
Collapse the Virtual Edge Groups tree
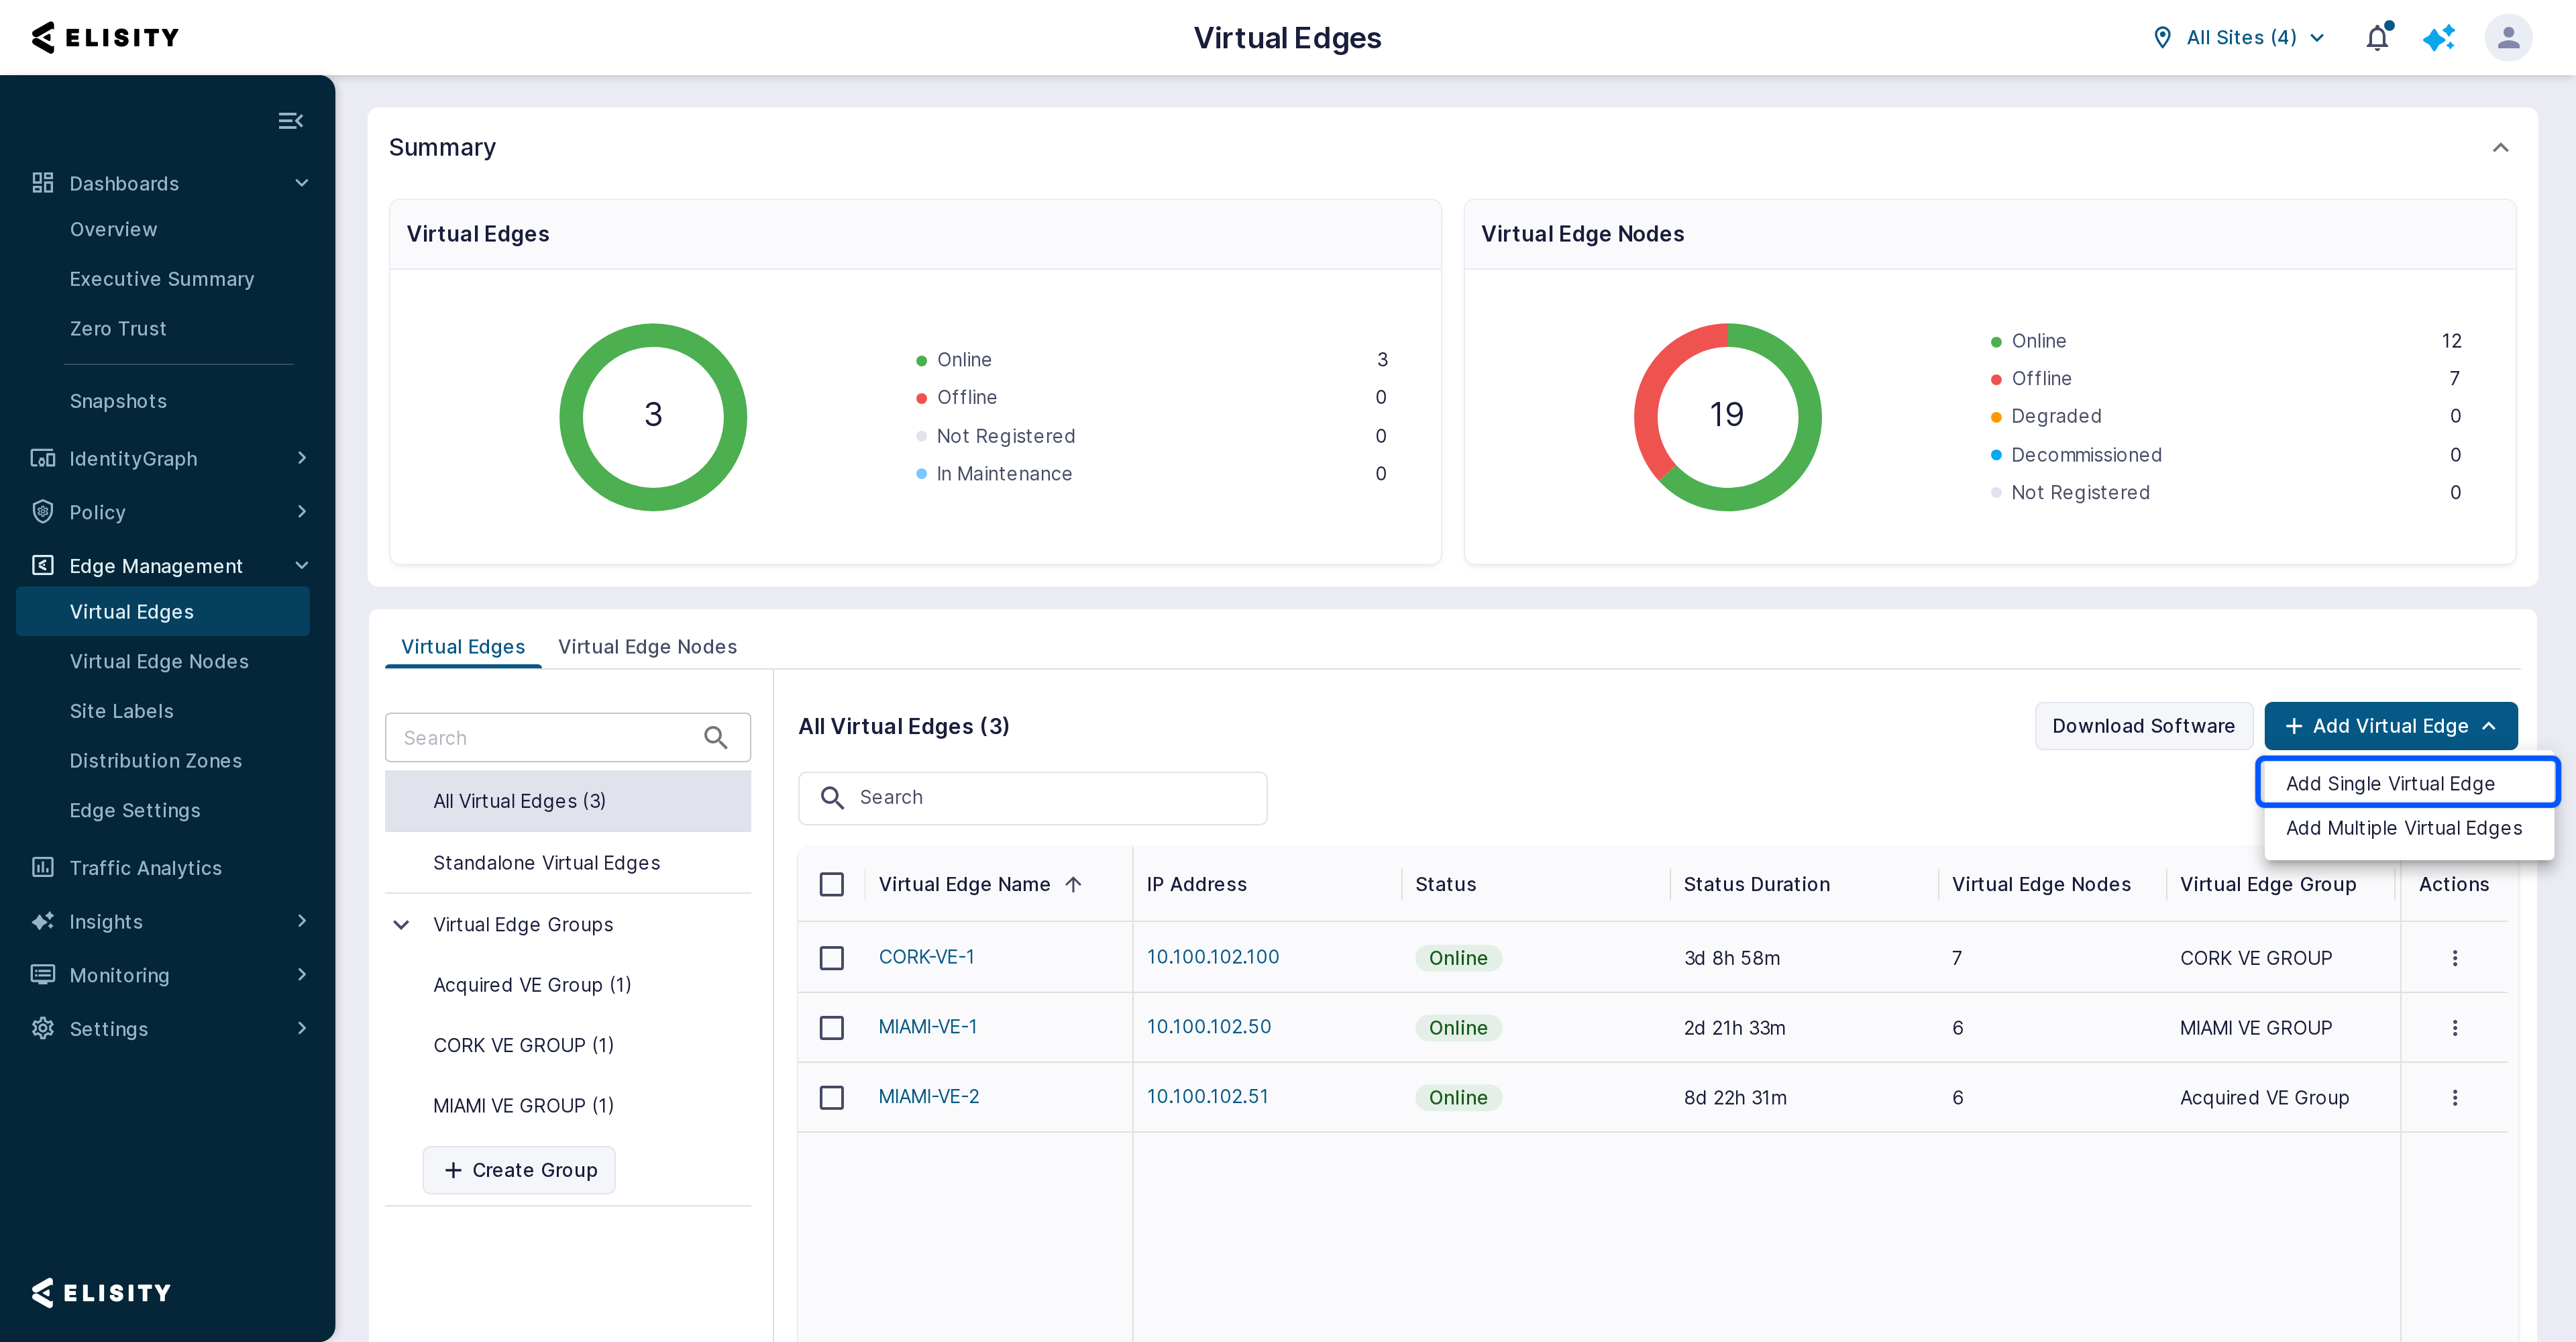tap(401, 925)
